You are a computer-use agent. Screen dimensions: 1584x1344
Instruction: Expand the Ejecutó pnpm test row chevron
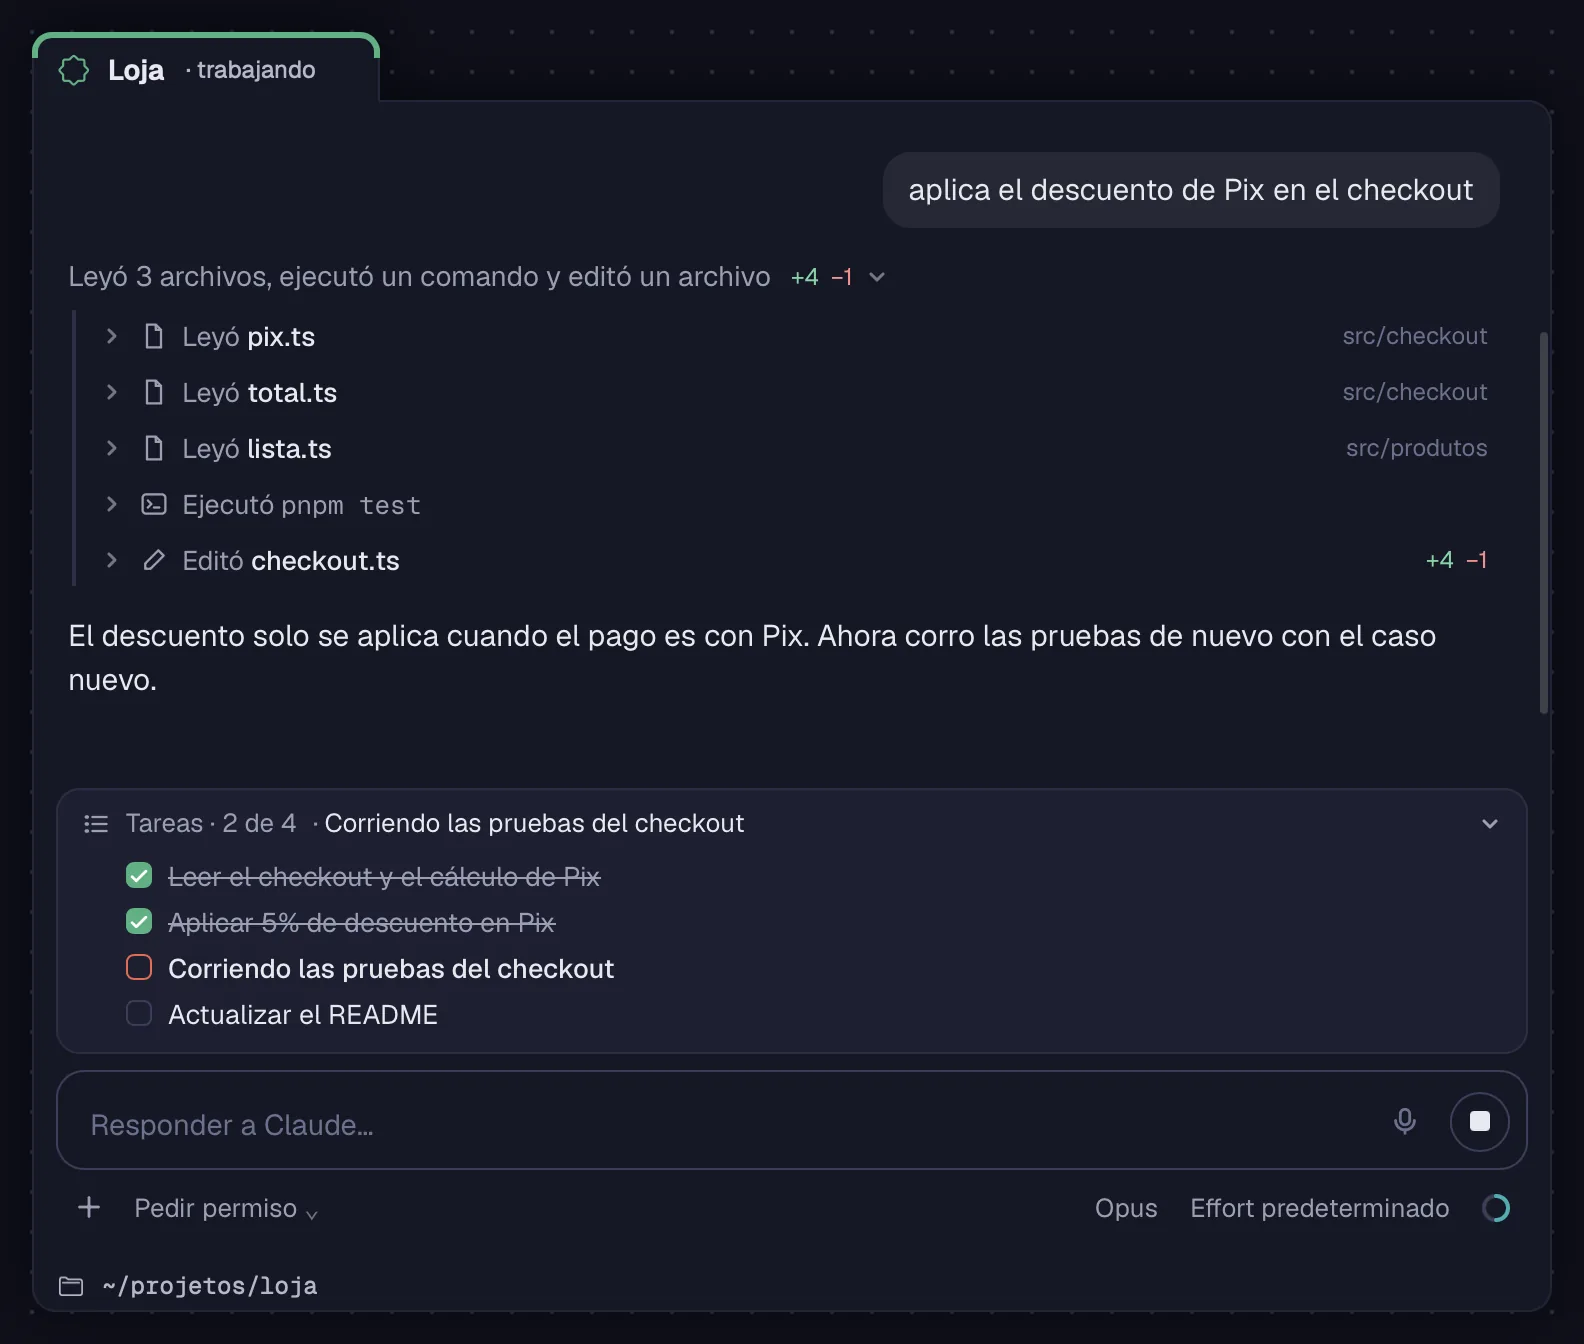pos(112,505)
